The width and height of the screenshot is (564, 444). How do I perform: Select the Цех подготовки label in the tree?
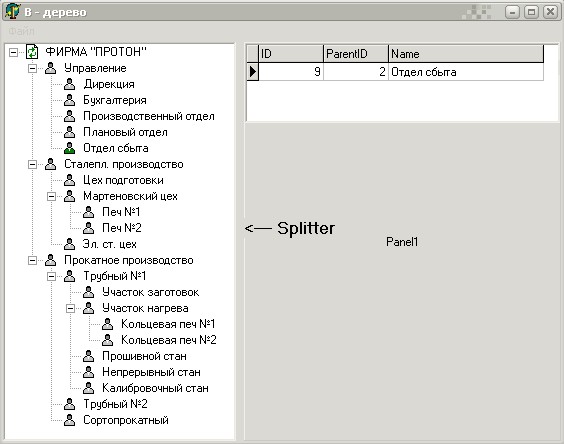(123, 180)
